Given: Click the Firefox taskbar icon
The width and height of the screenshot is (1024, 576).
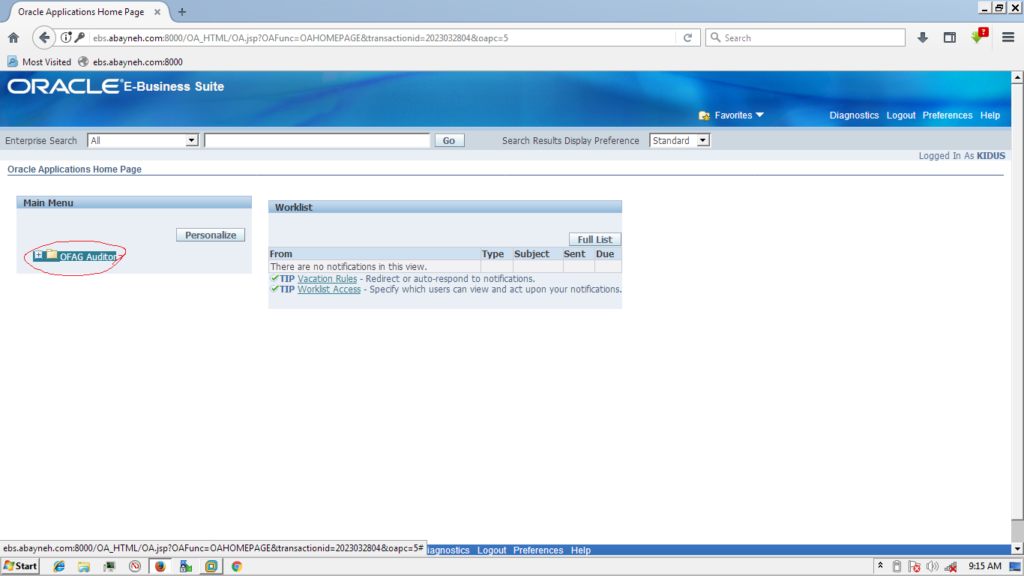Looking at the screenshot, I should click(160, 566).
